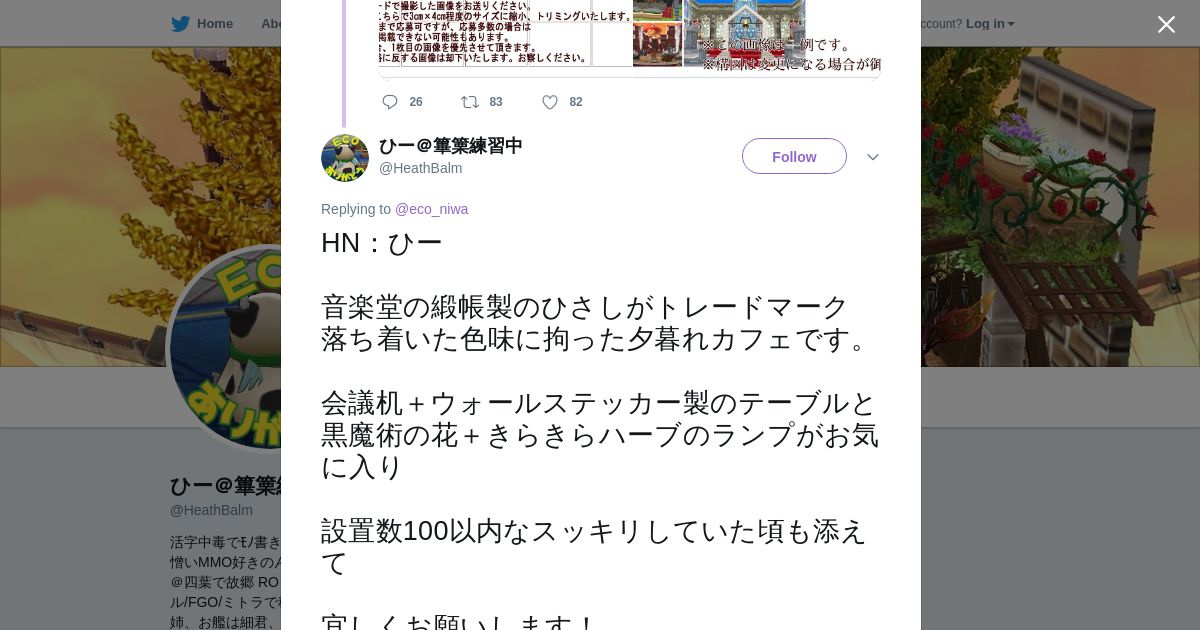Click the @HeathBalm handle in the profile sidebar

[211, 510]
